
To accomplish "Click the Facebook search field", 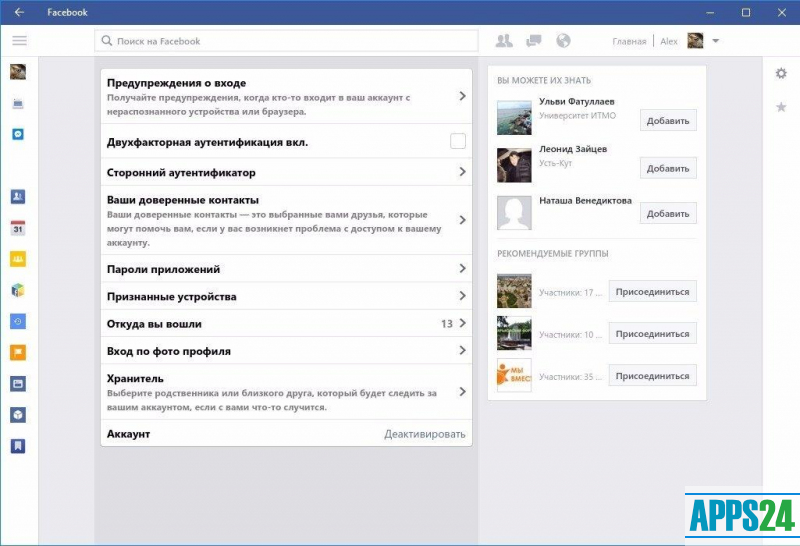I will click(x=286, y=41).
